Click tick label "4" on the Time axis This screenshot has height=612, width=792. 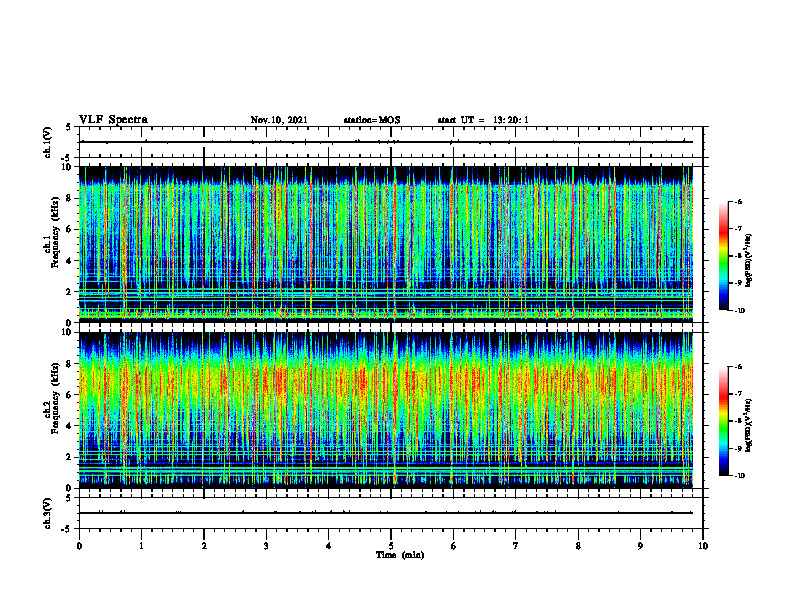coord(329,546)
